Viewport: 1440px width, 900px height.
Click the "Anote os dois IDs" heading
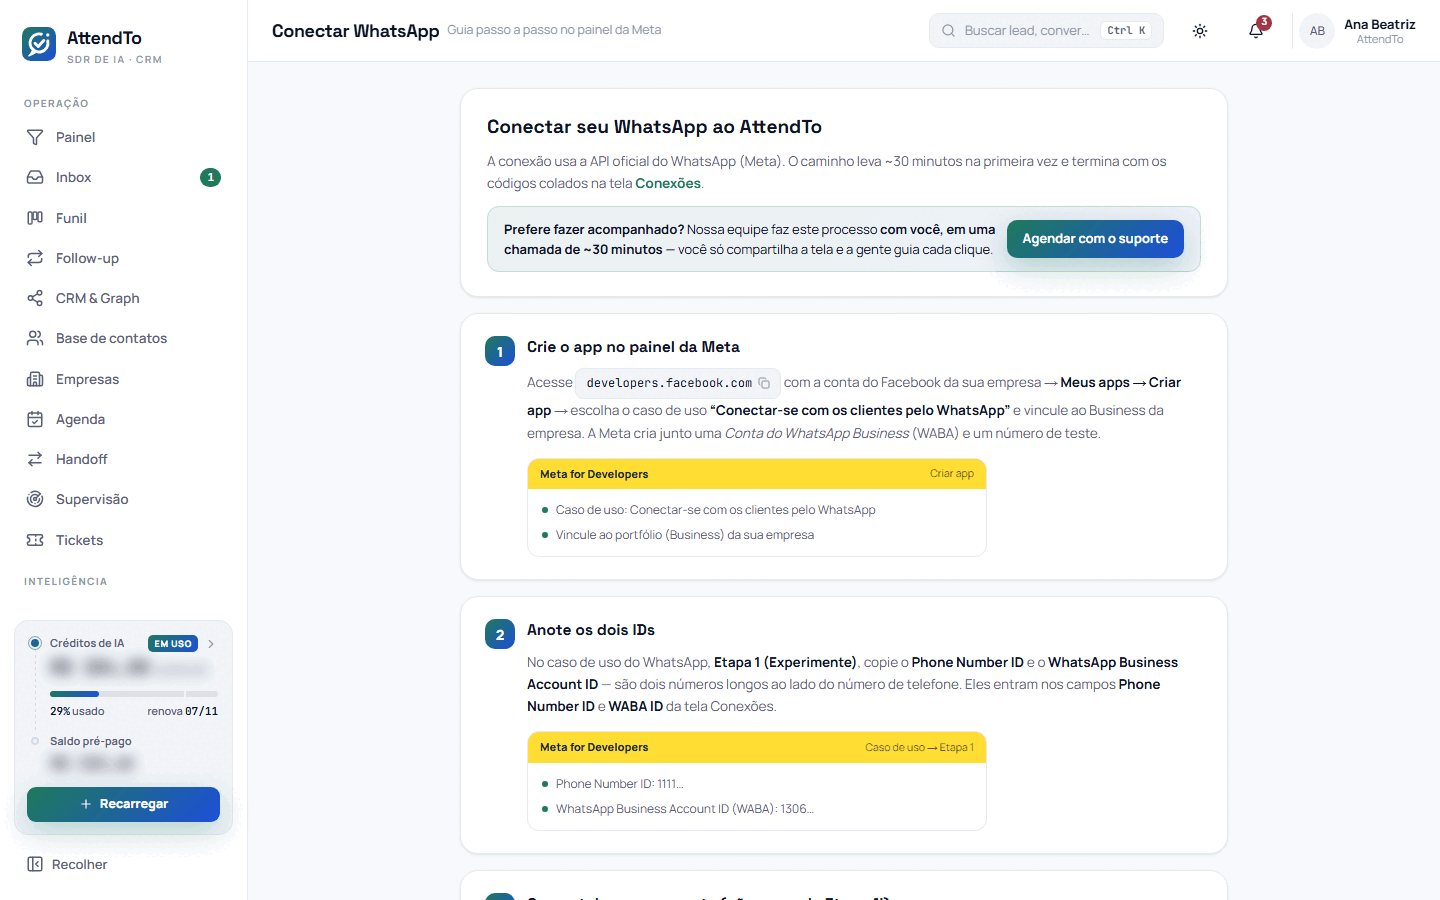(591, 630)
